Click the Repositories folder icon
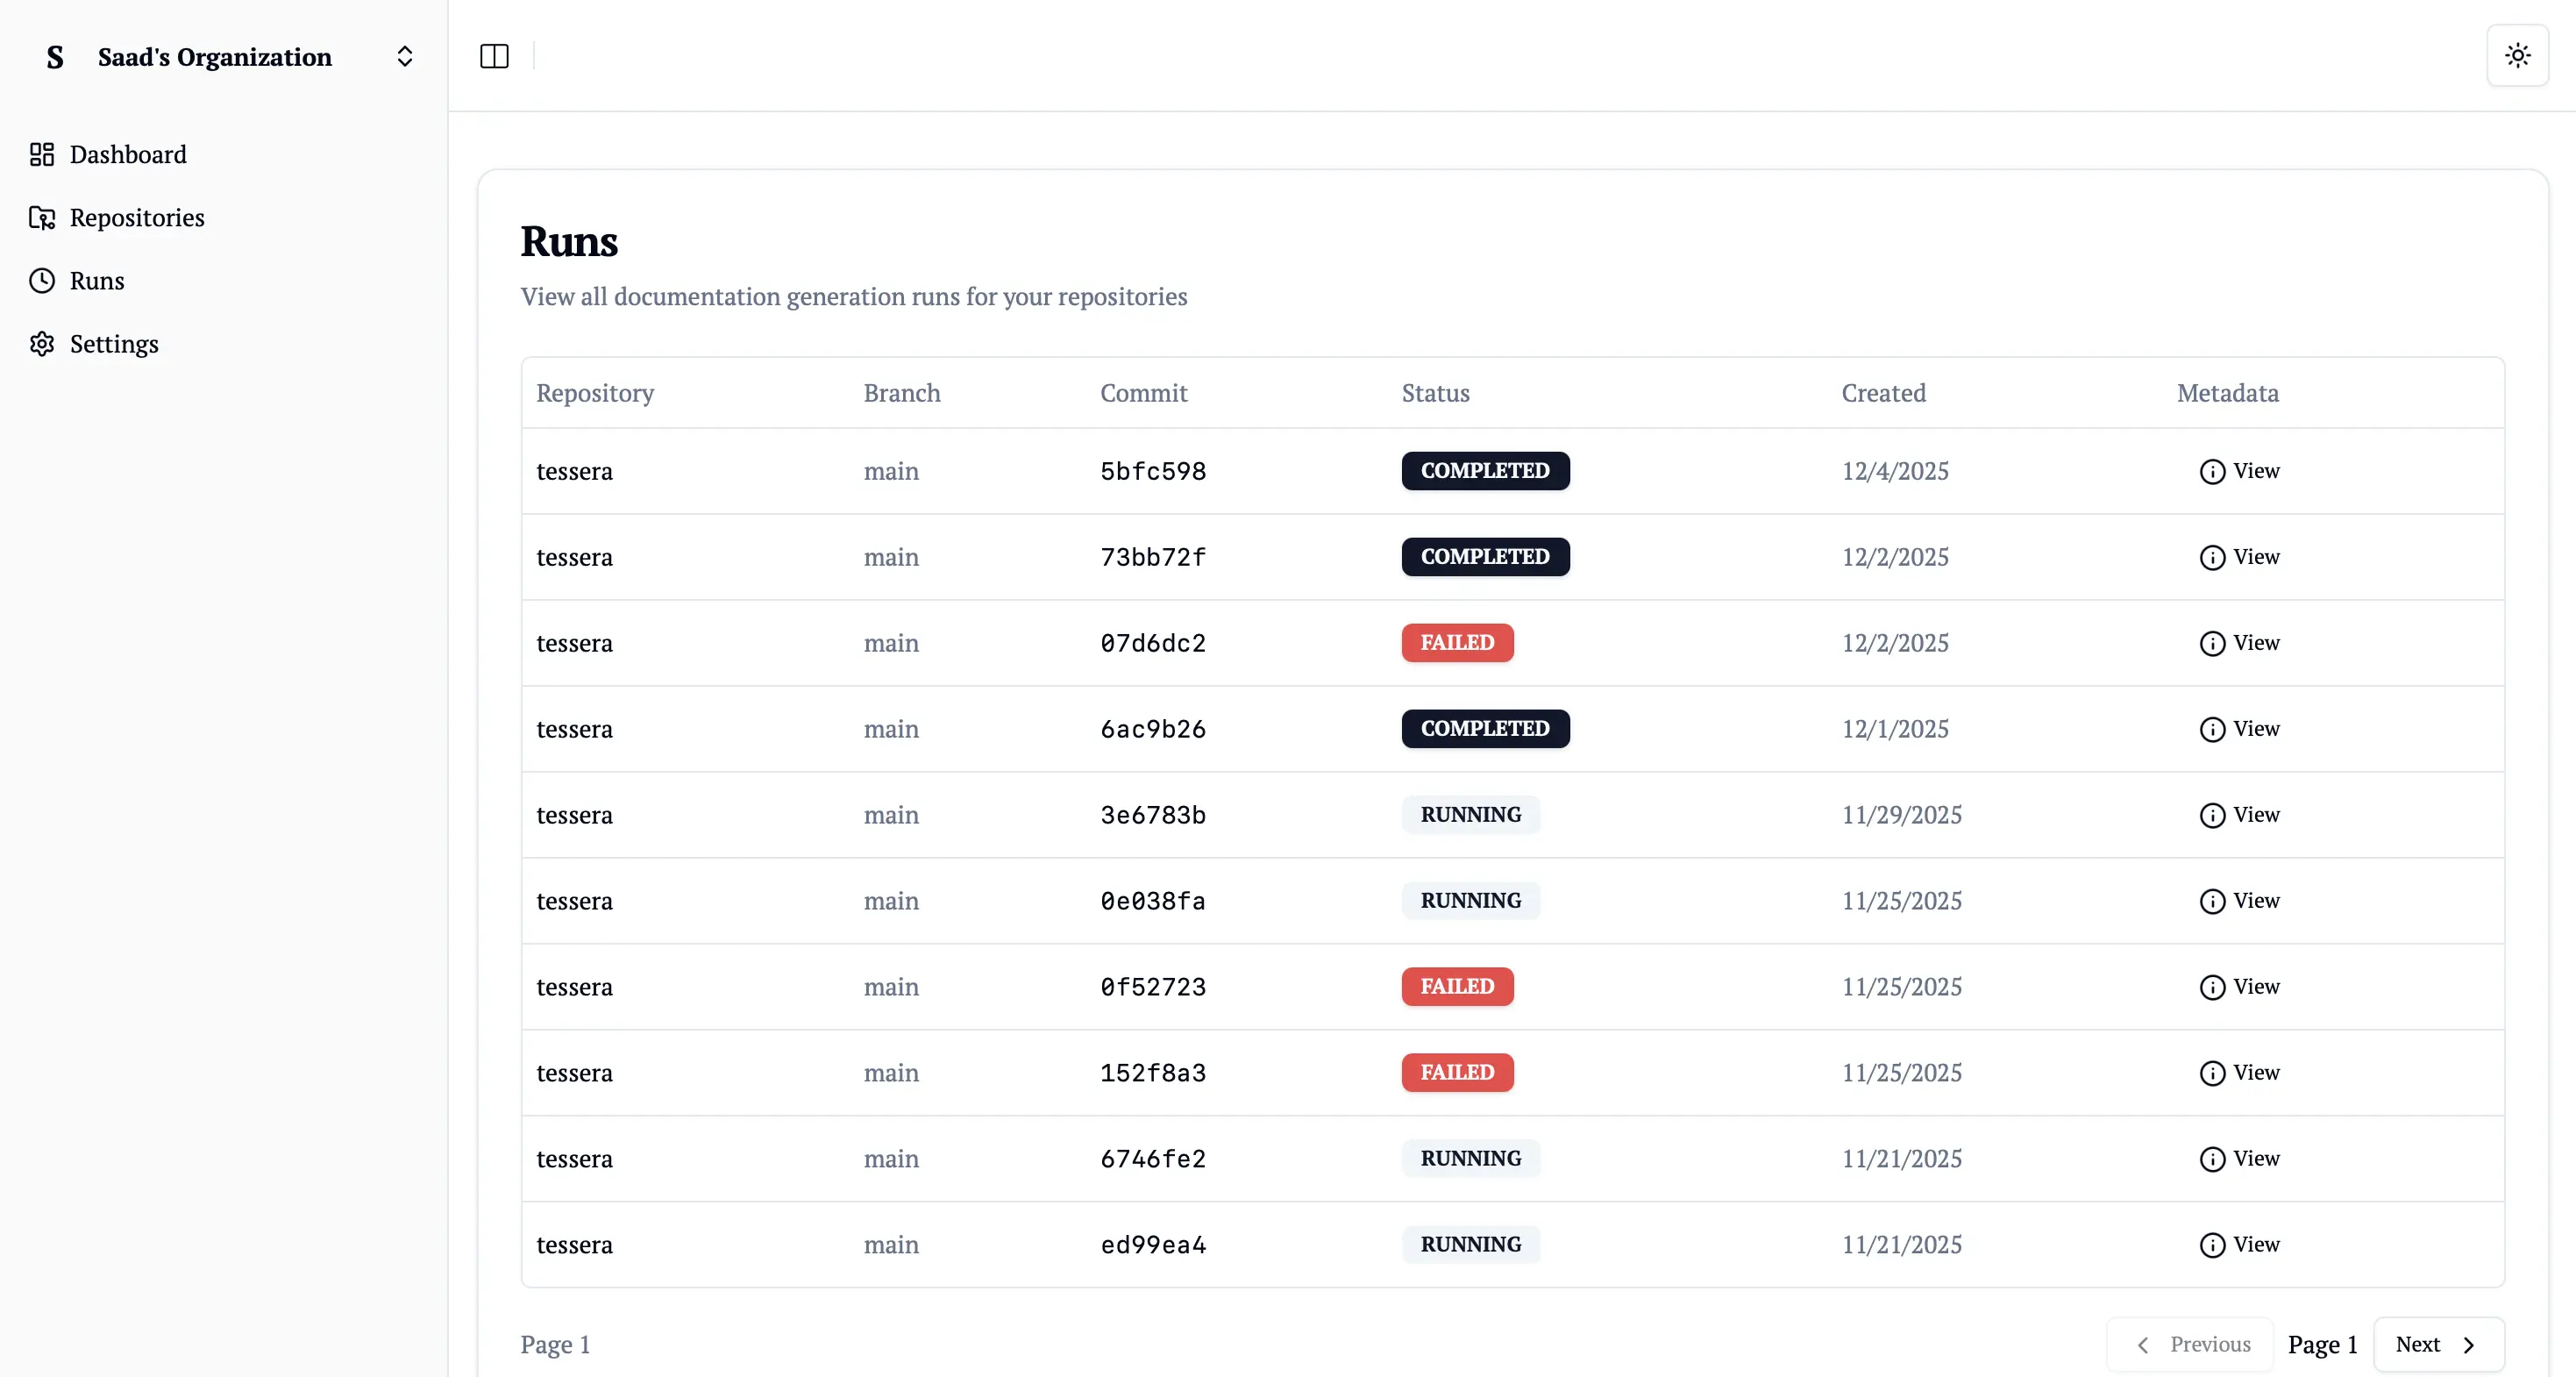Image resolution: width=2576 pixels, height=1377 pixels. [x=42, y=217]
